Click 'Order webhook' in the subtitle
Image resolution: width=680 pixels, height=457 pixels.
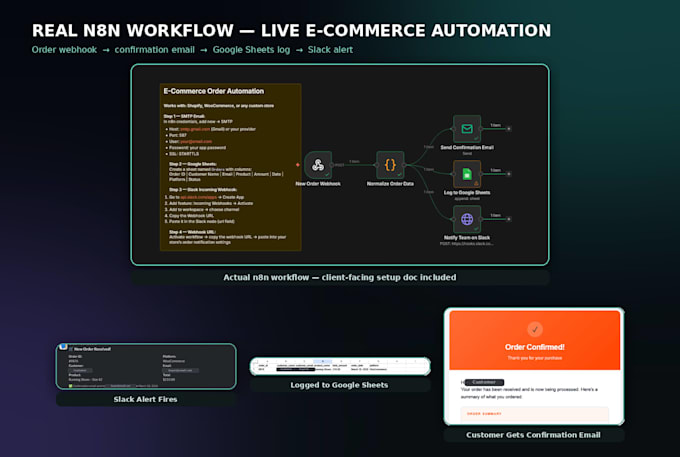pyautogui.click(x=64, y=50)
